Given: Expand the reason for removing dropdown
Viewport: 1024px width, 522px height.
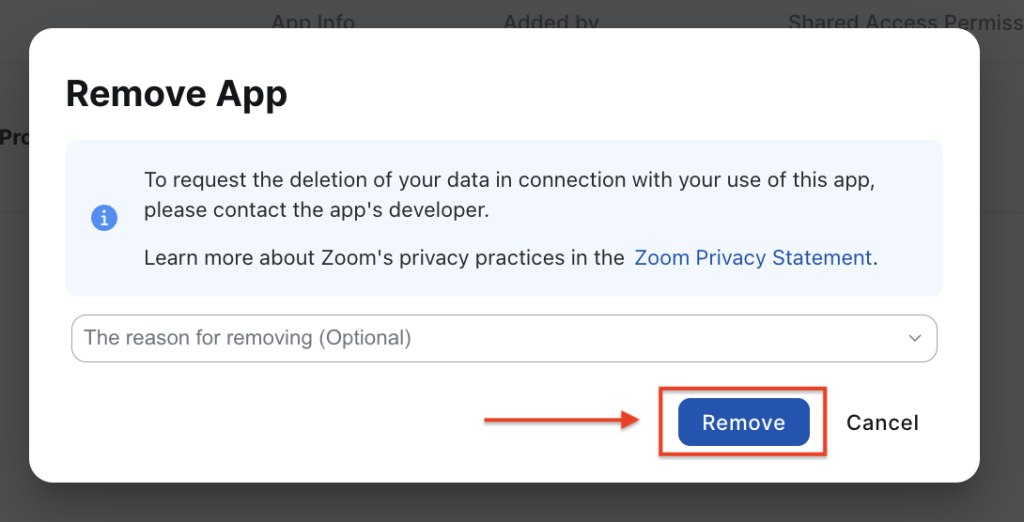Looking at the screenshot, I should [x=503, y=338].
